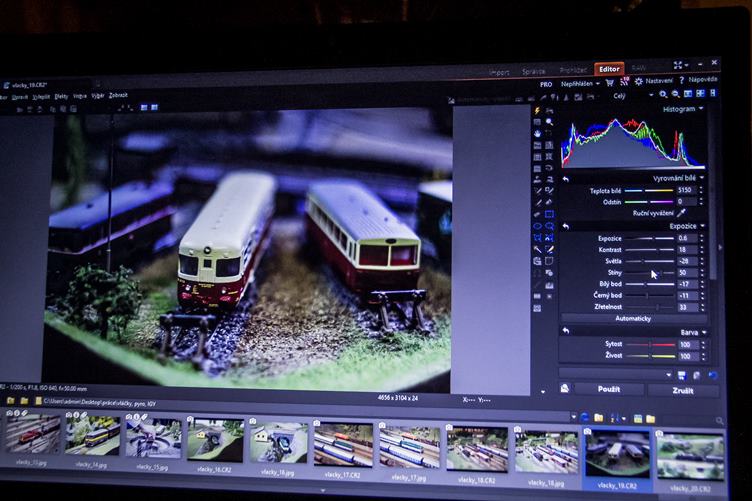
Task: Open Nastavení settings gear
Action: click(639, 81)
